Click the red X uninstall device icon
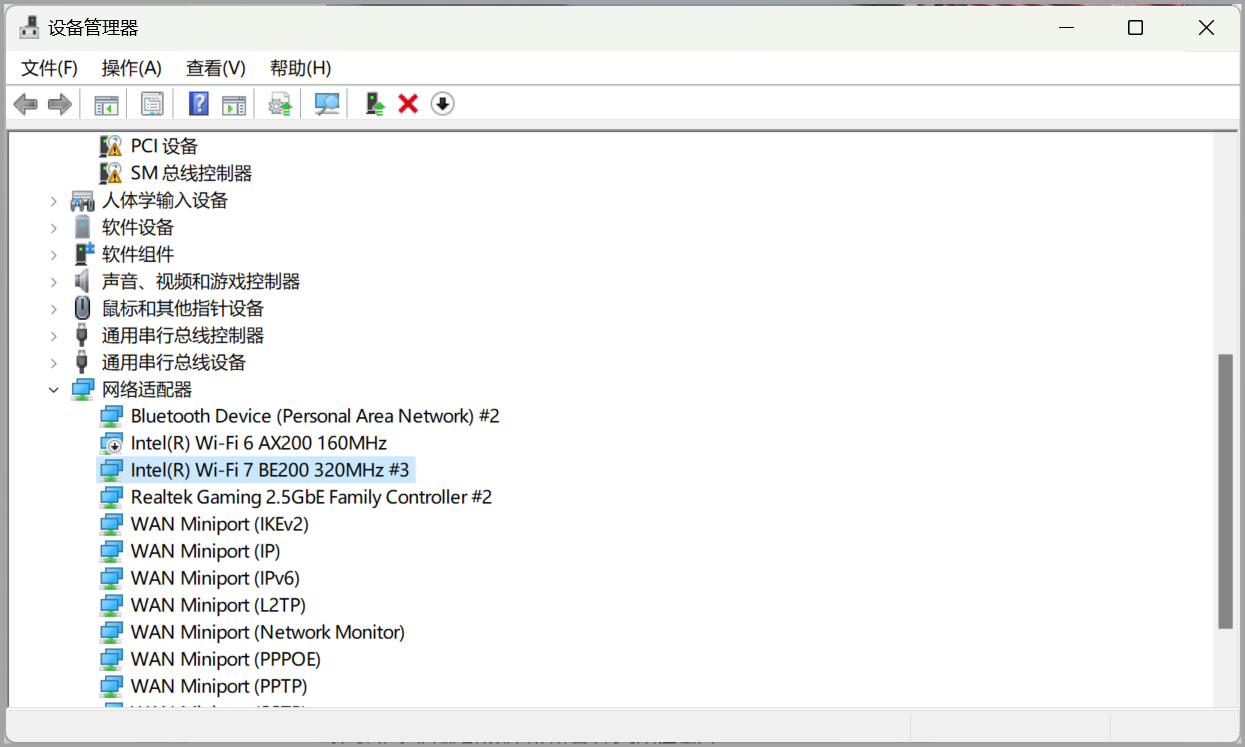The width and height of the screenshot is (1245, 747). (x=408, y=104)
